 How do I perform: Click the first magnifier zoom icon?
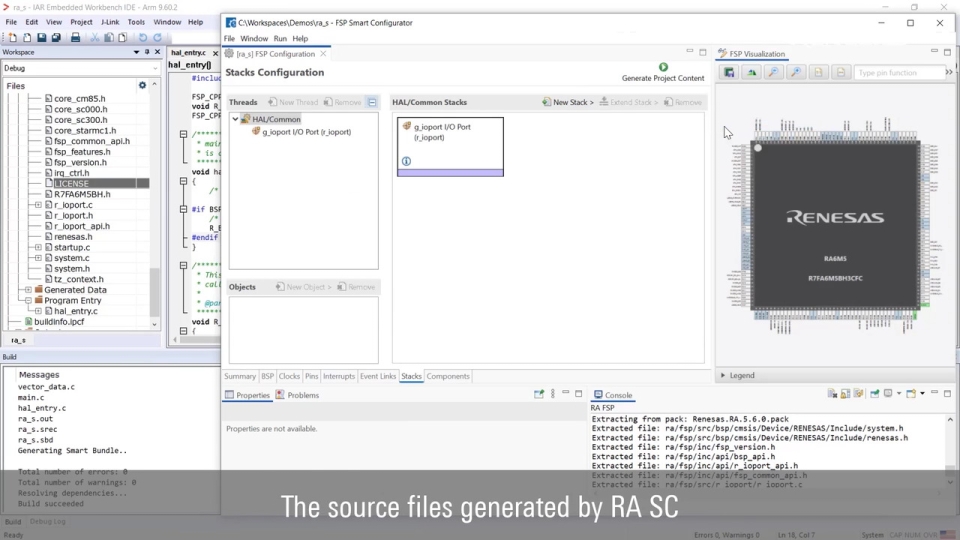coord(773,73)
